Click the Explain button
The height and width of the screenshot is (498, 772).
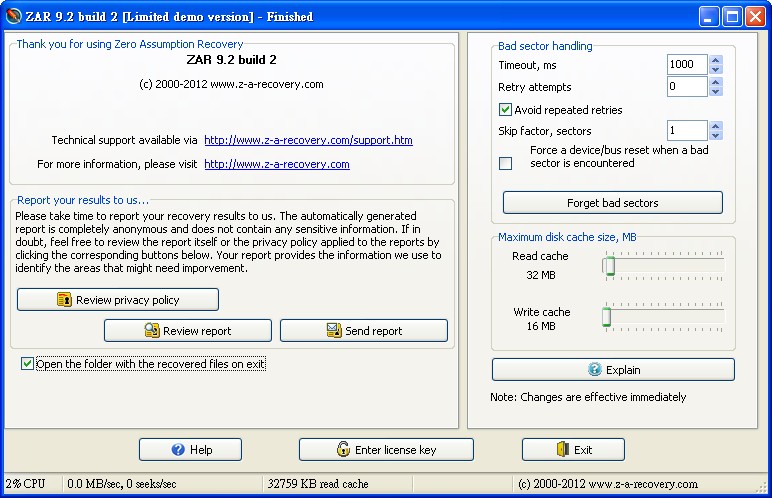613,369
